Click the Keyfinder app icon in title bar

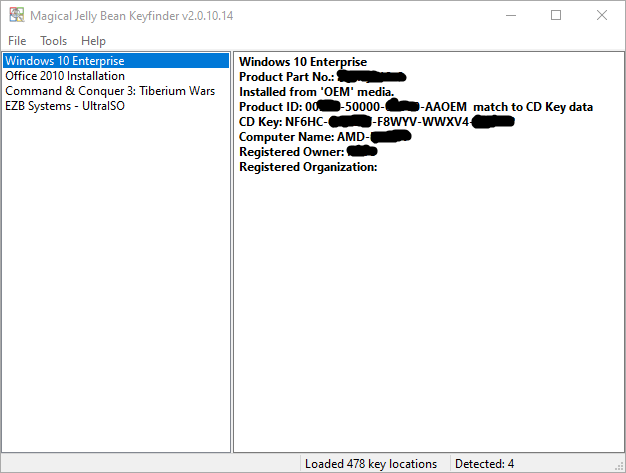pos(17,15)
